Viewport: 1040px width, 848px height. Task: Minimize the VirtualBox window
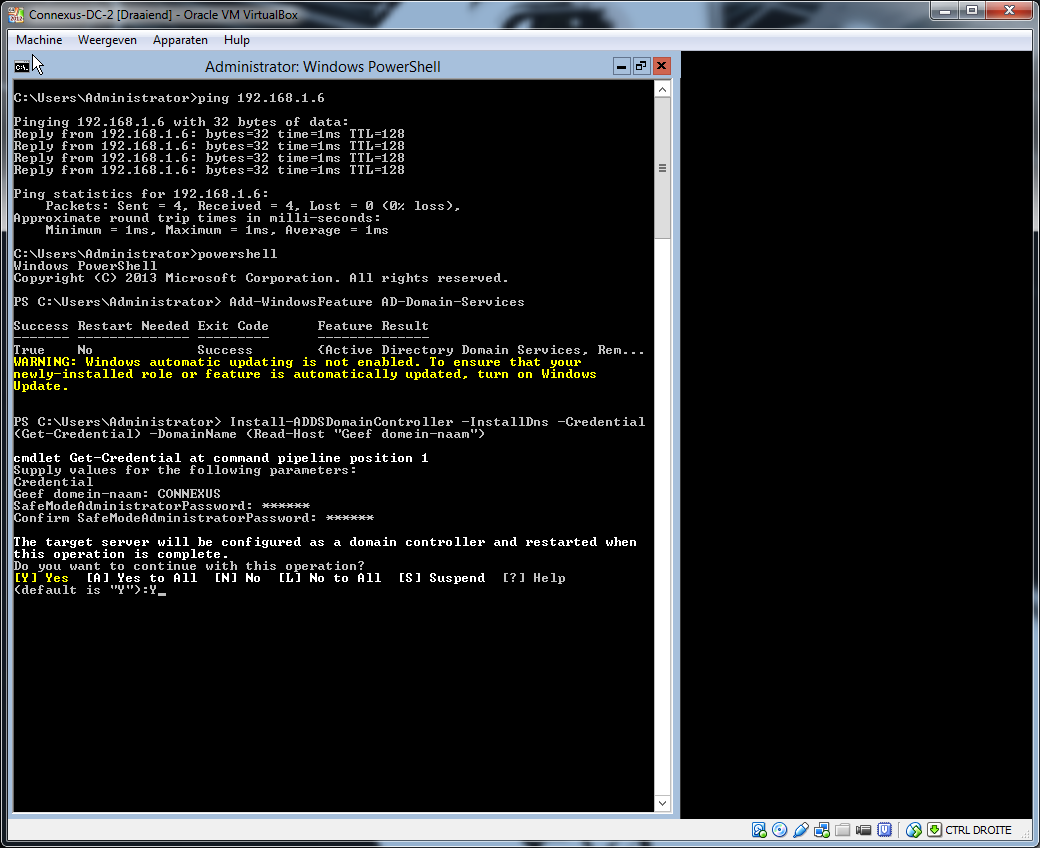(x=944, y=10)
